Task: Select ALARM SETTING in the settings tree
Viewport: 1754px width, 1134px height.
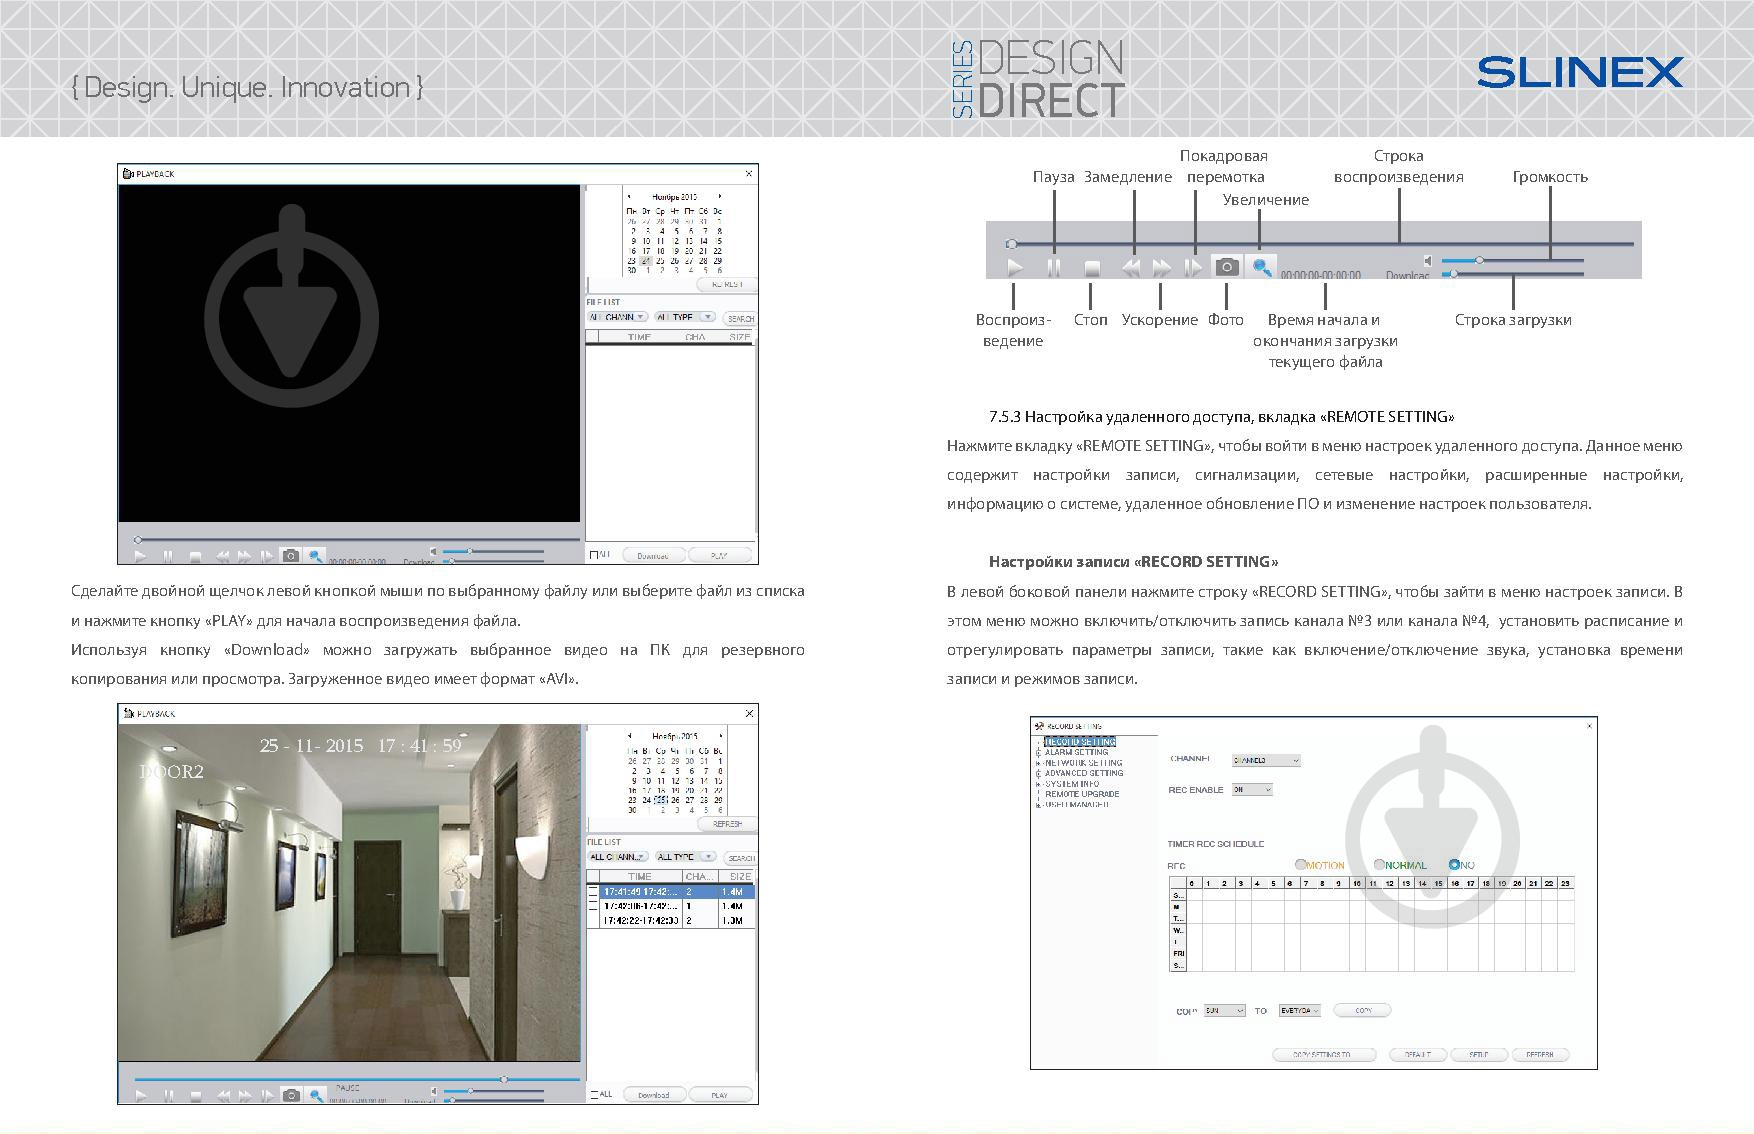Action: (x=1076, y=752)
